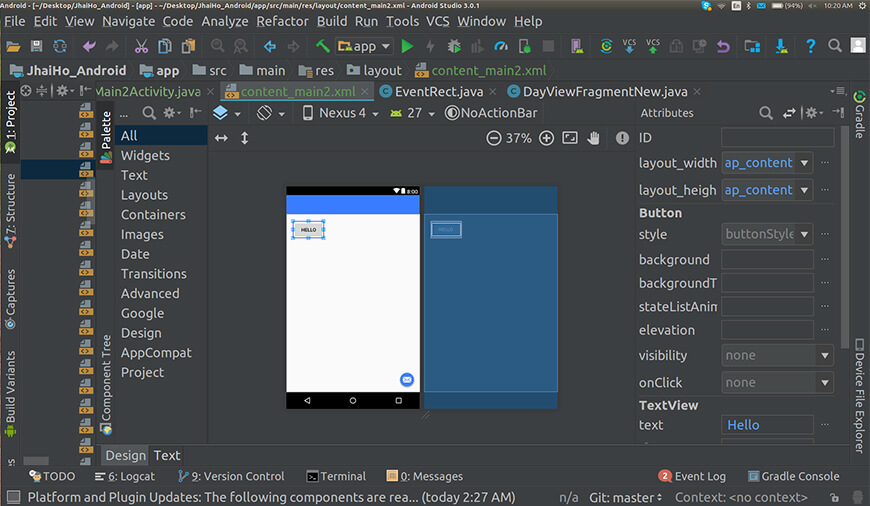Viewport: 870px width, 506px height.
Task: Sync project with Gradle files icon
Action: 606,46
